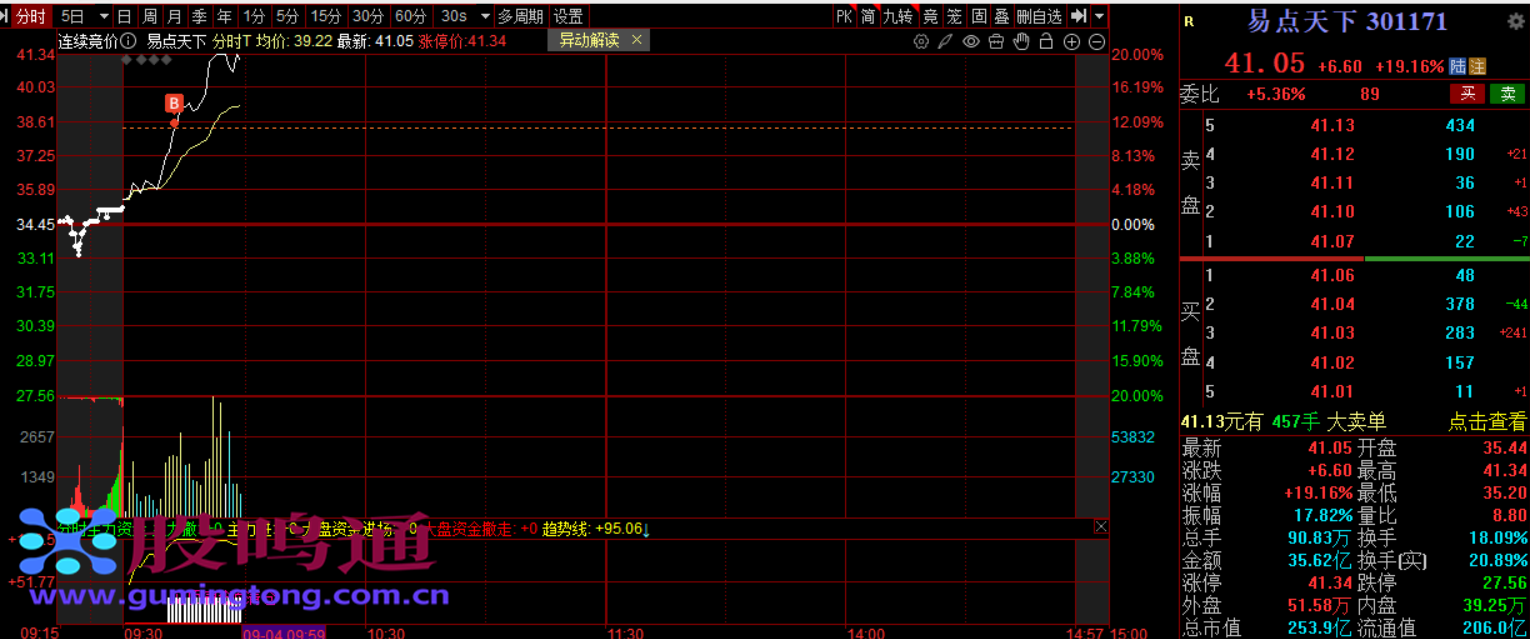The width and height of the screenshot is (1530, 639).
Task: Click buy level 1 price 41.06
Action: (x=1333, y=276)
